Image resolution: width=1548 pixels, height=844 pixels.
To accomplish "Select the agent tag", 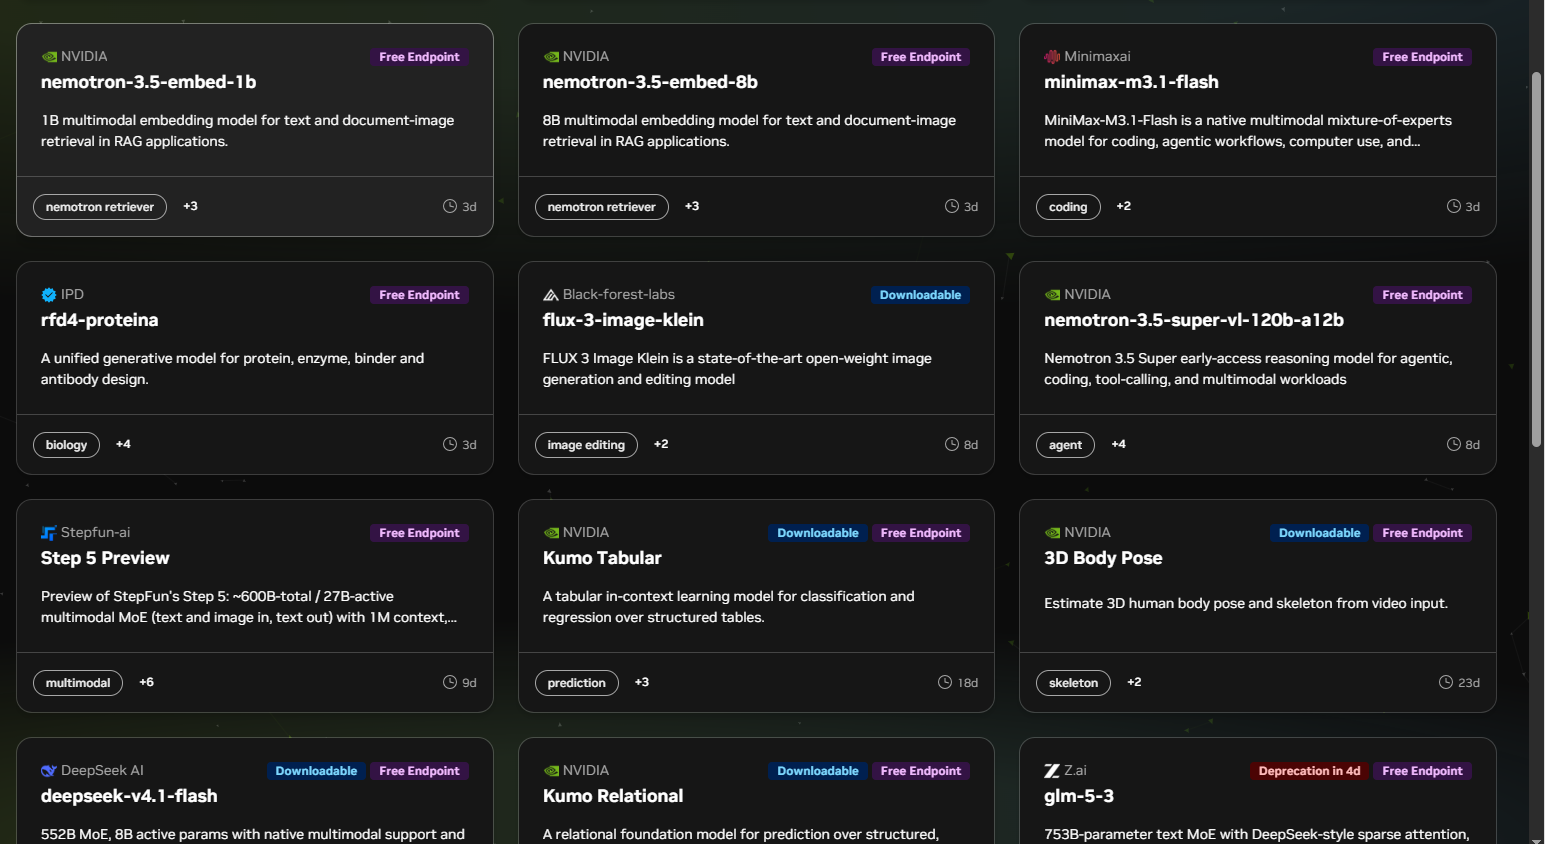I will (1065, 445).
